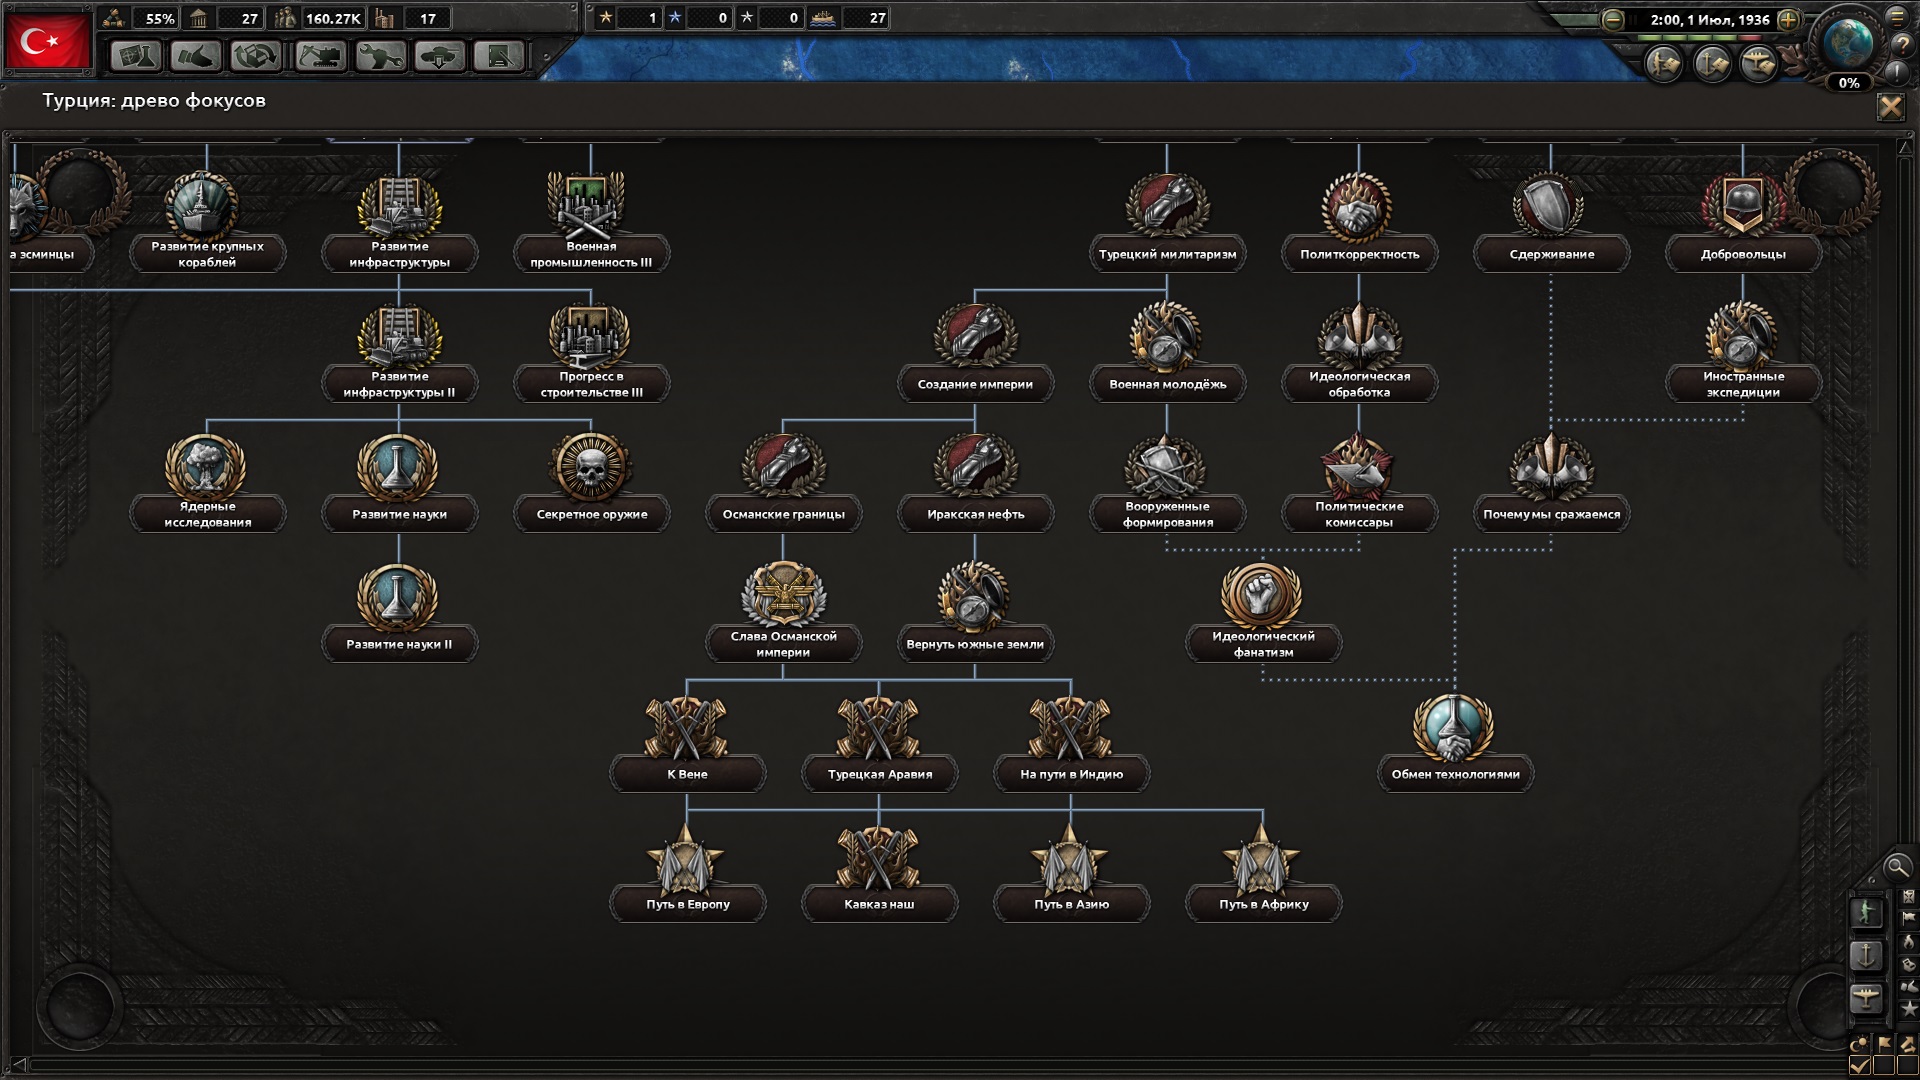Viewport: 1920px width, 1080px height.
Task: Open the Trade crate-with-arrows icon
Action: coord(255,56)
